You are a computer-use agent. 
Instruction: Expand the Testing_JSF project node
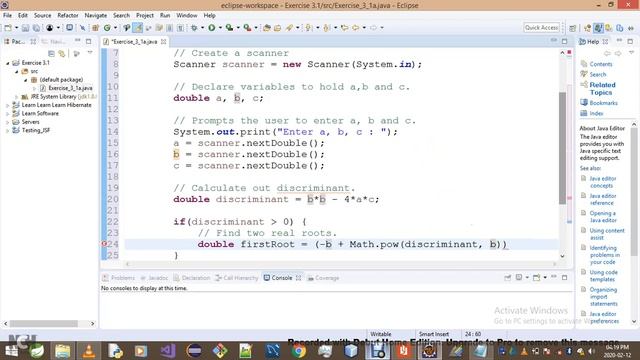[8, 131]
